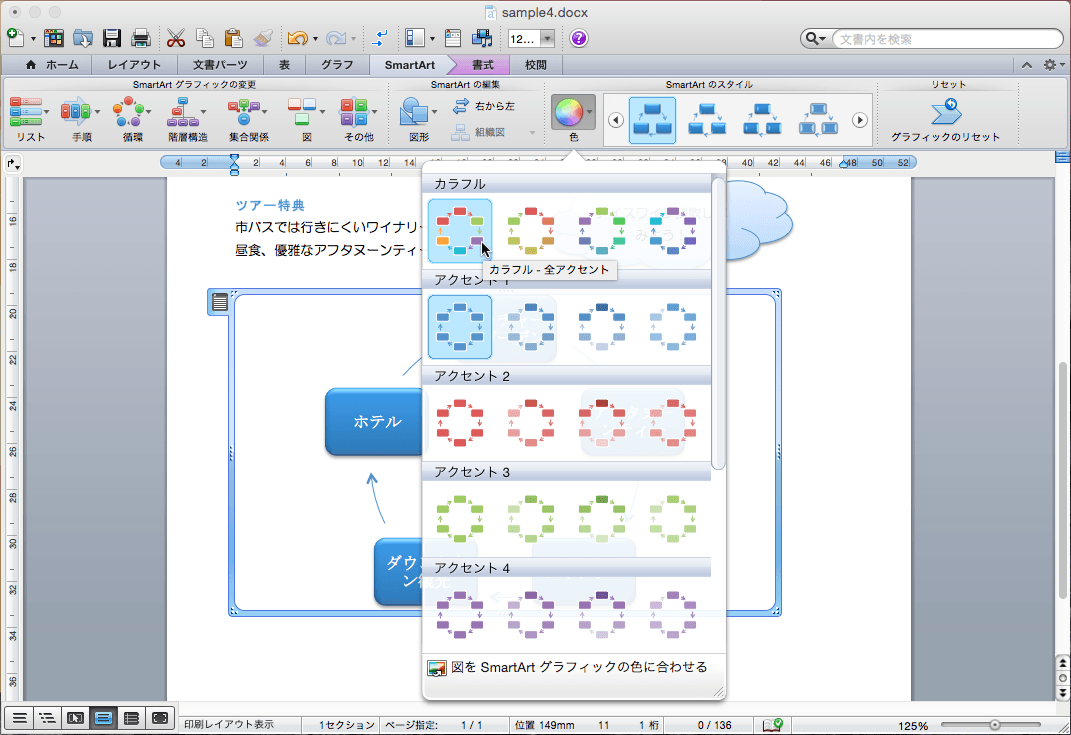1071x735 pixels.
Task: Click the 図形 shape button
Action: coord(418,119)
